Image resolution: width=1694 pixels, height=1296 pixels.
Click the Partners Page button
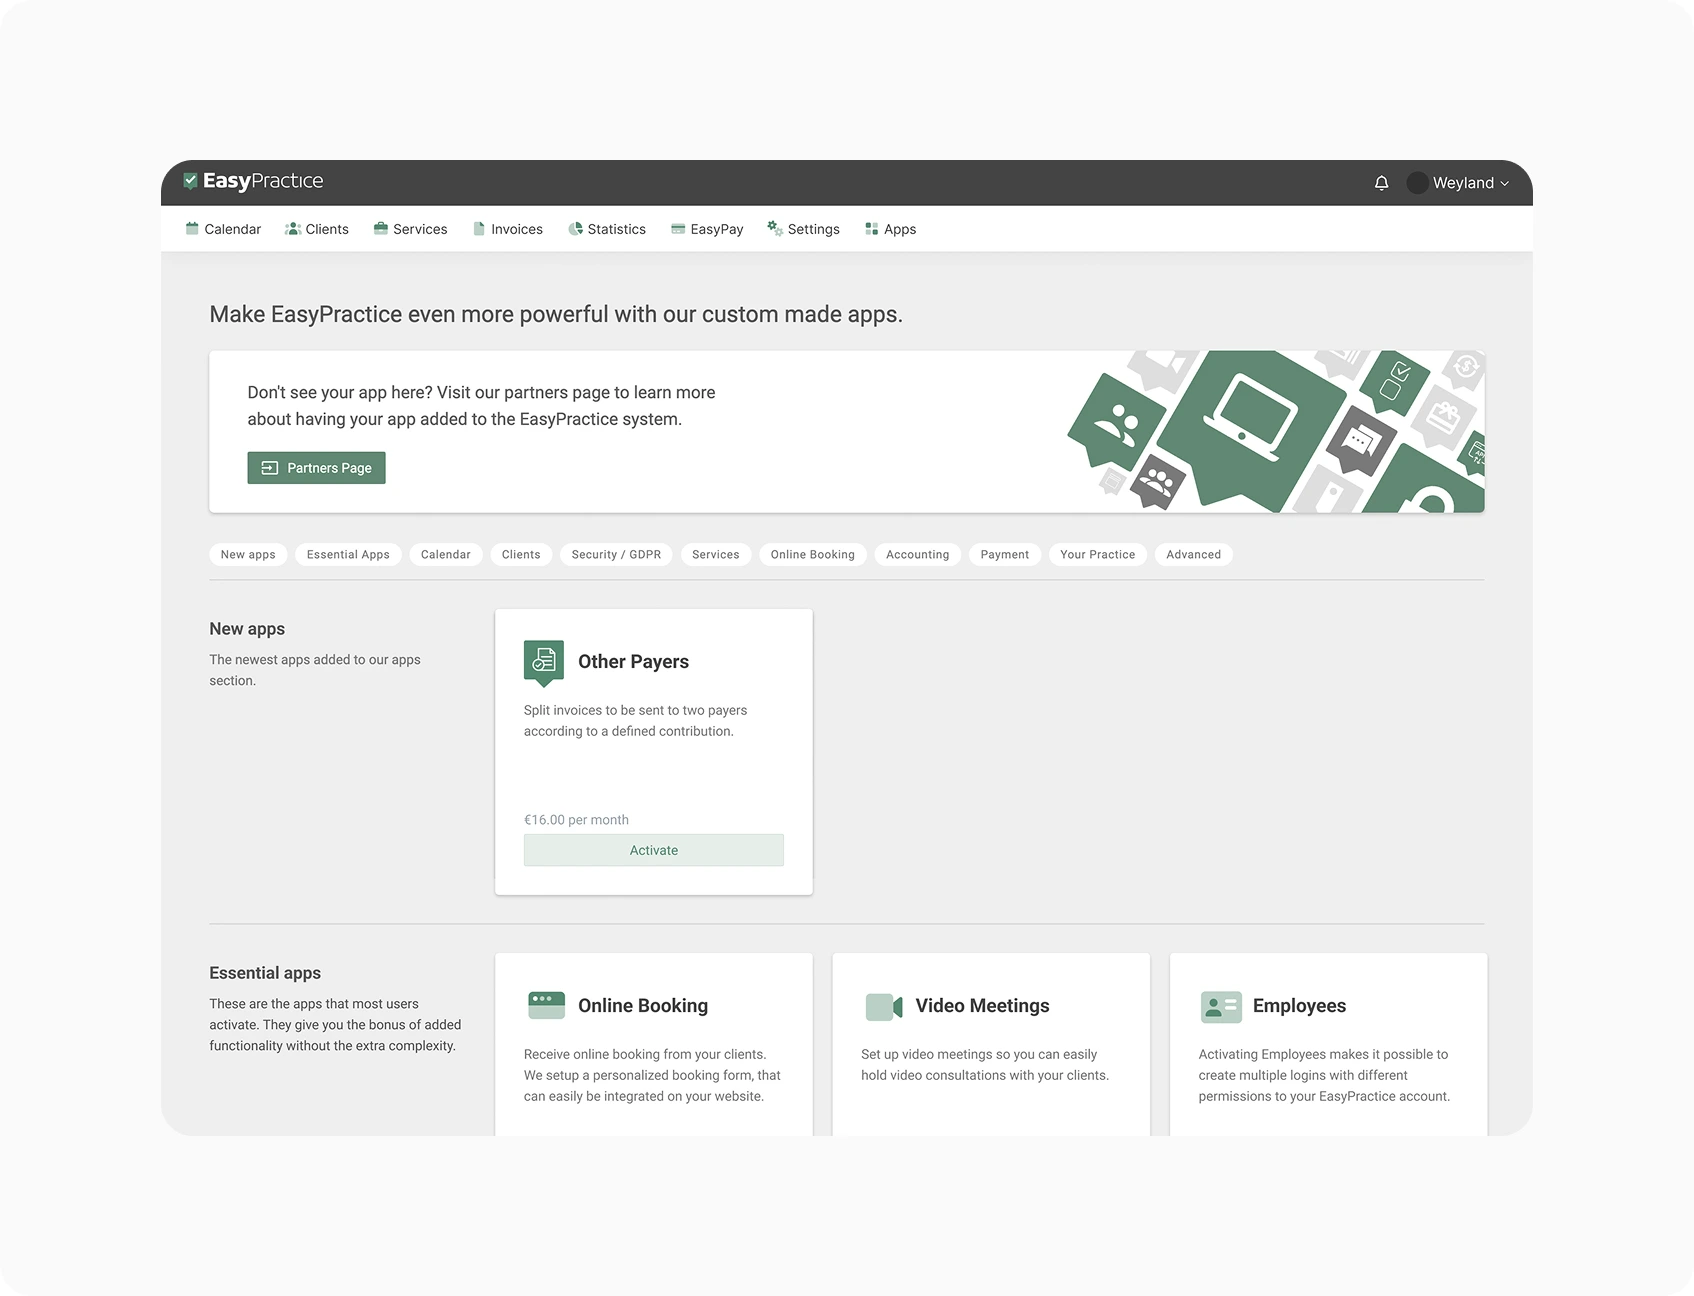[316, 468]
